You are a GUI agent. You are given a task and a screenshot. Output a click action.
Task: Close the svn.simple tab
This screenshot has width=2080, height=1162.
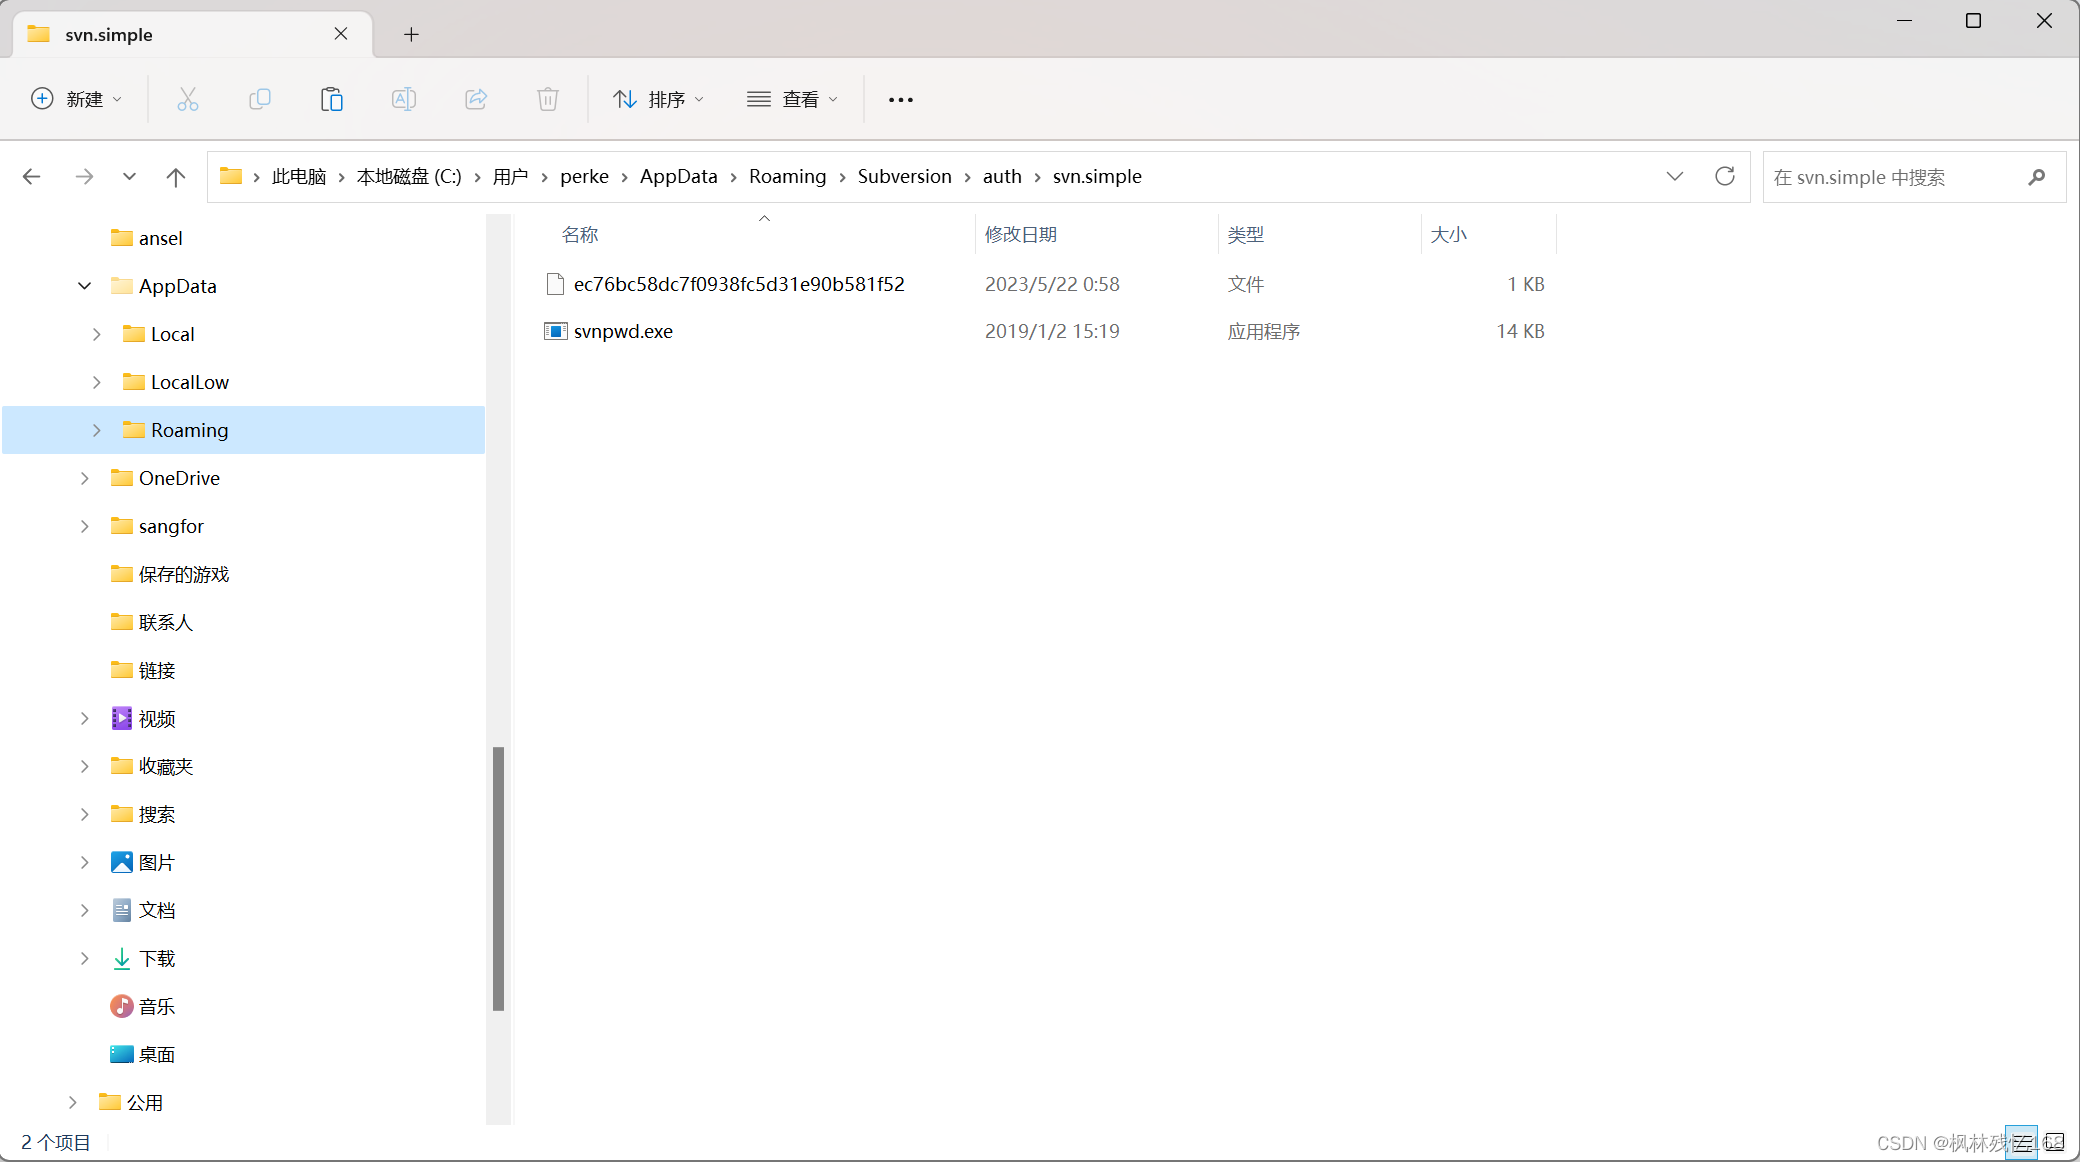pos(341,34)
